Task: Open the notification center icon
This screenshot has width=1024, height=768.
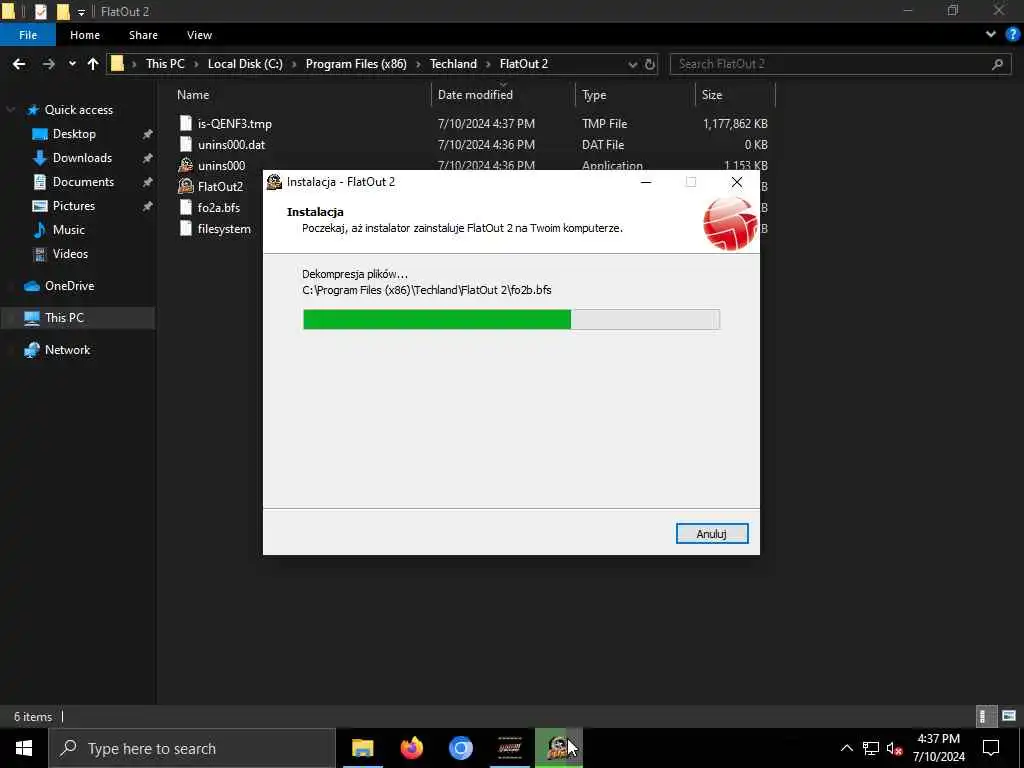Action: 991,748
